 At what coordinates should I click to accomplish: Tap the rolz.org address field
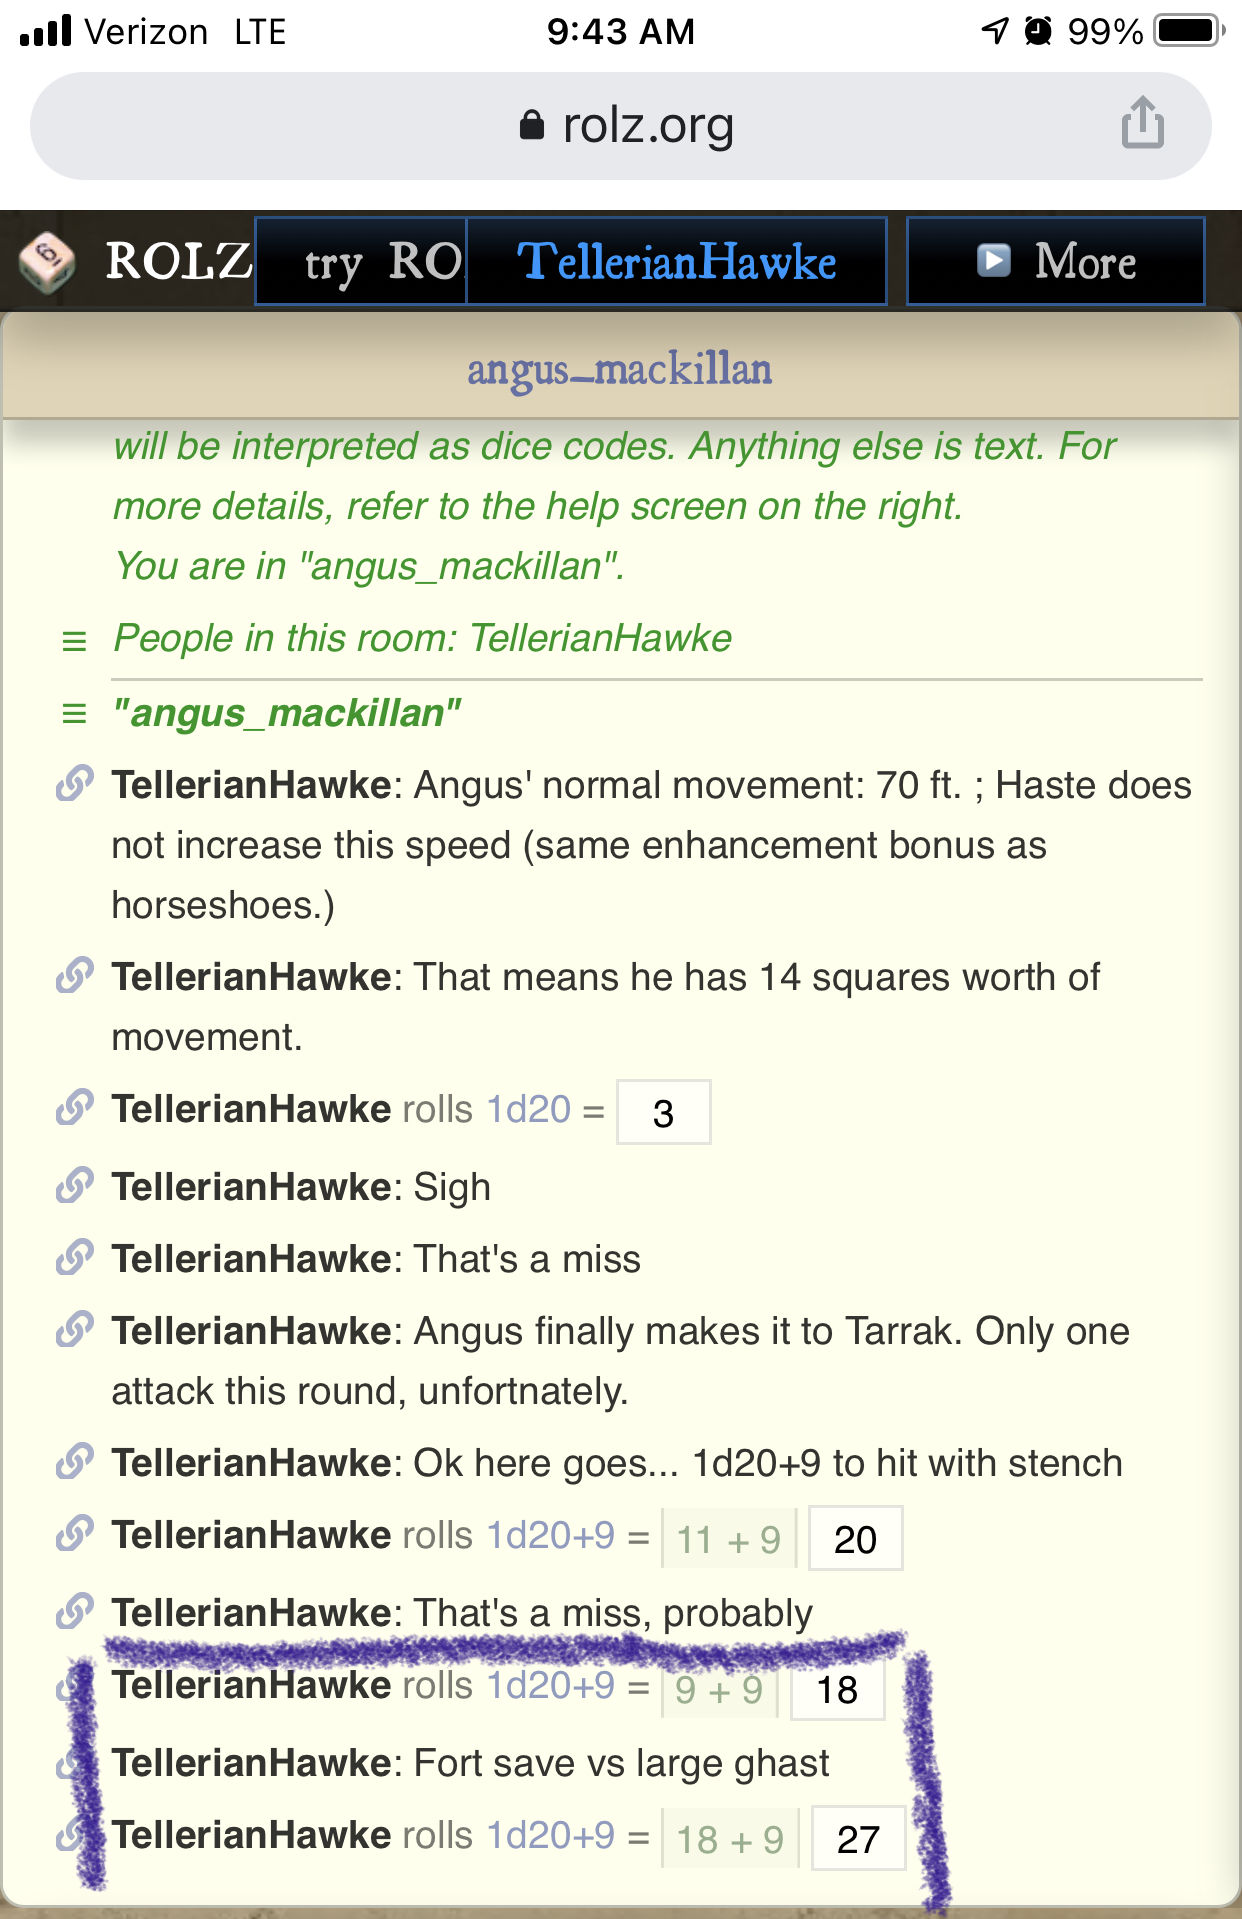620,126
